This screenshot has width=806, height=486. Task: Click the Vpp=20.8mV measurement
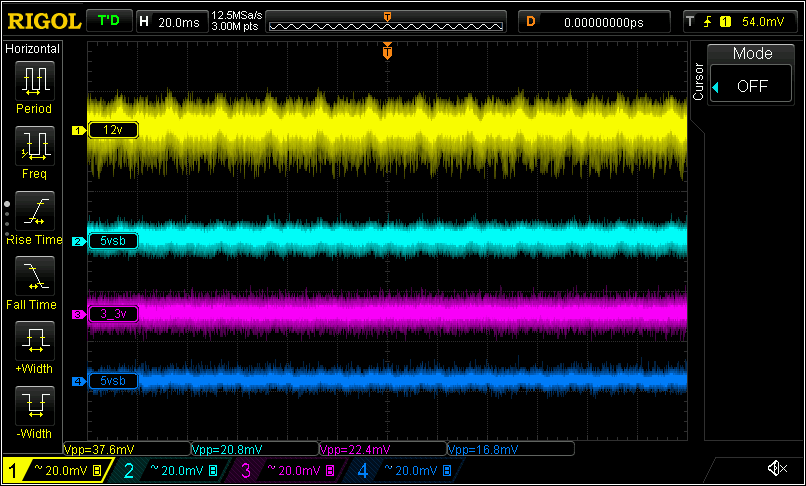tap(254, 449)
